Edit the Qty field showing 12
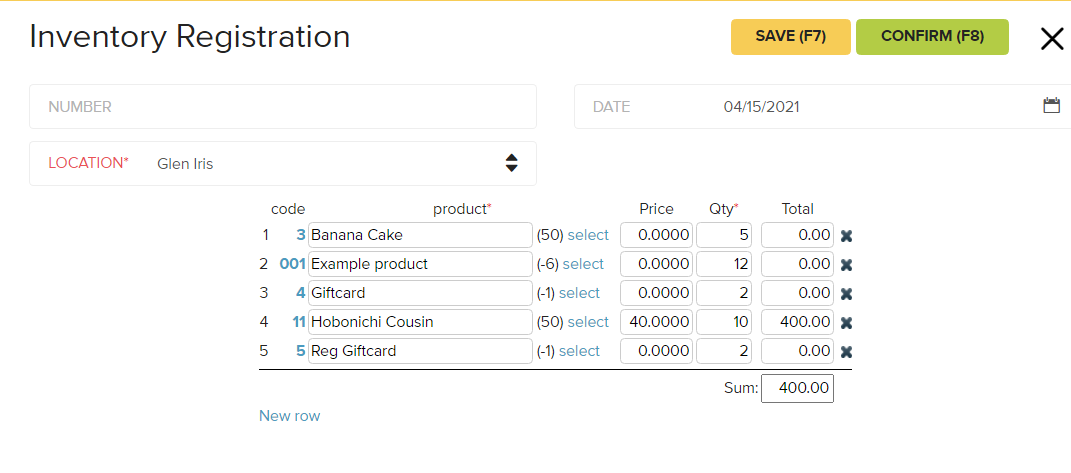Screen dimensions: 1071x473 pyautogui.click(x=724, y=264)
